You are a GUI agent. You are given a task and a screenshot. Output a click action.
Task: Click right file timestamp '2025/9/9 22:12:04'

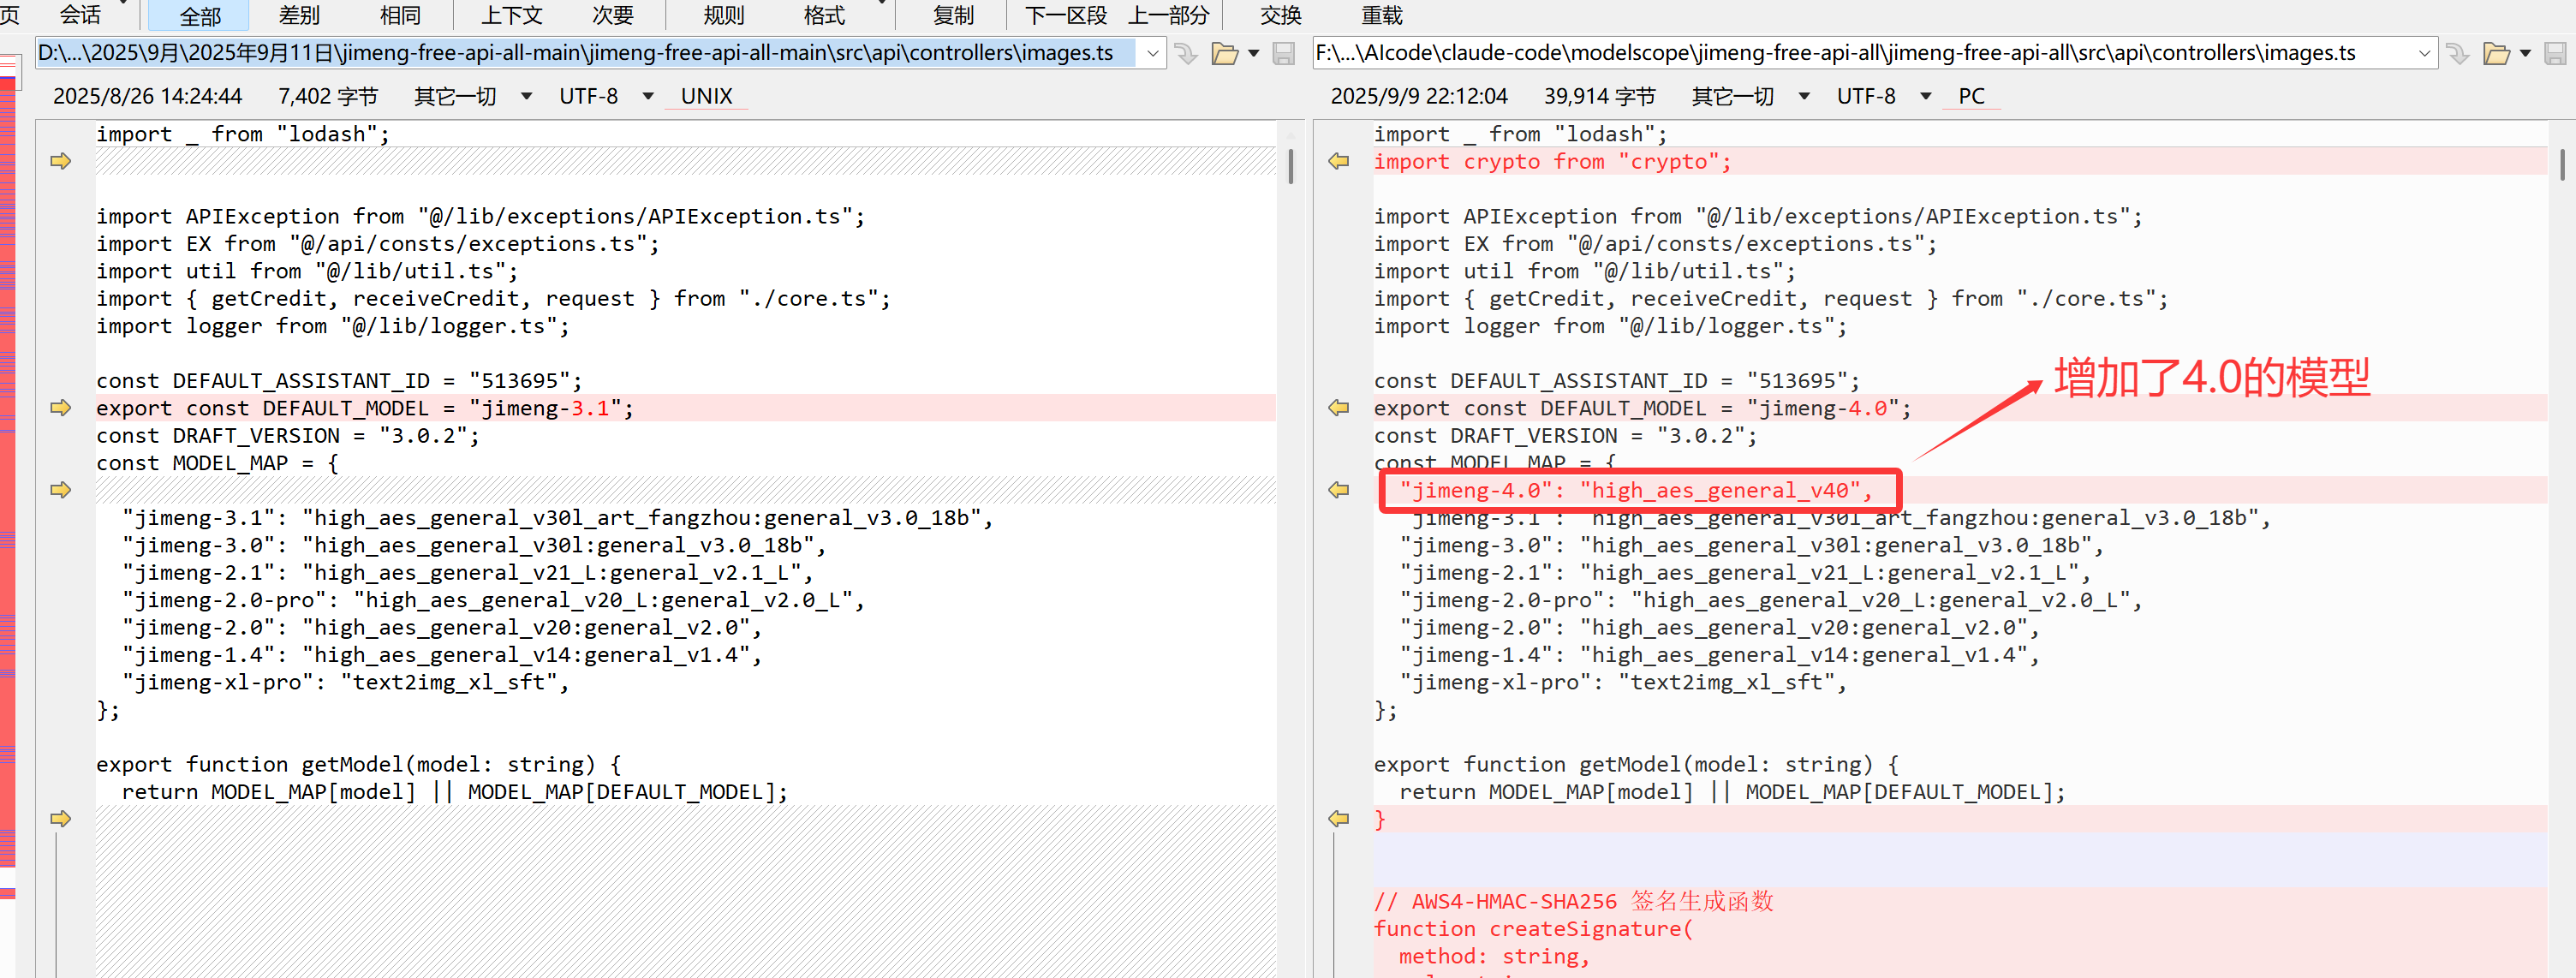(x=1419, y=96)
